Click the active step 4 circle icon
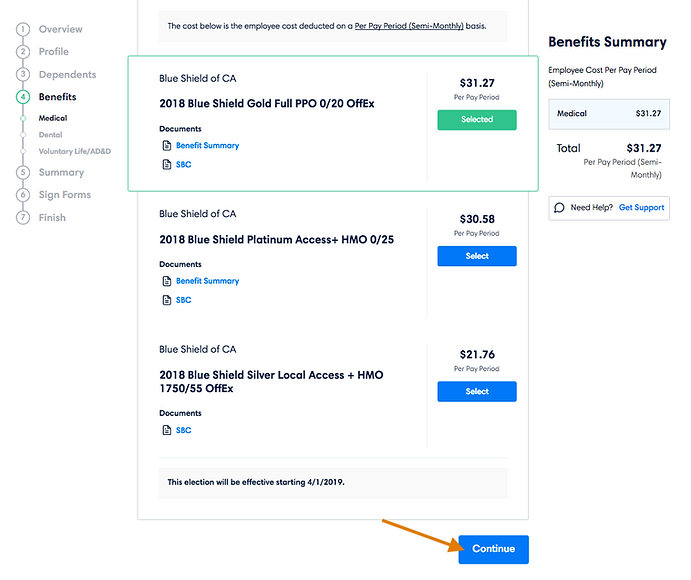Screen dimensions: 691x580 (23, 97)
